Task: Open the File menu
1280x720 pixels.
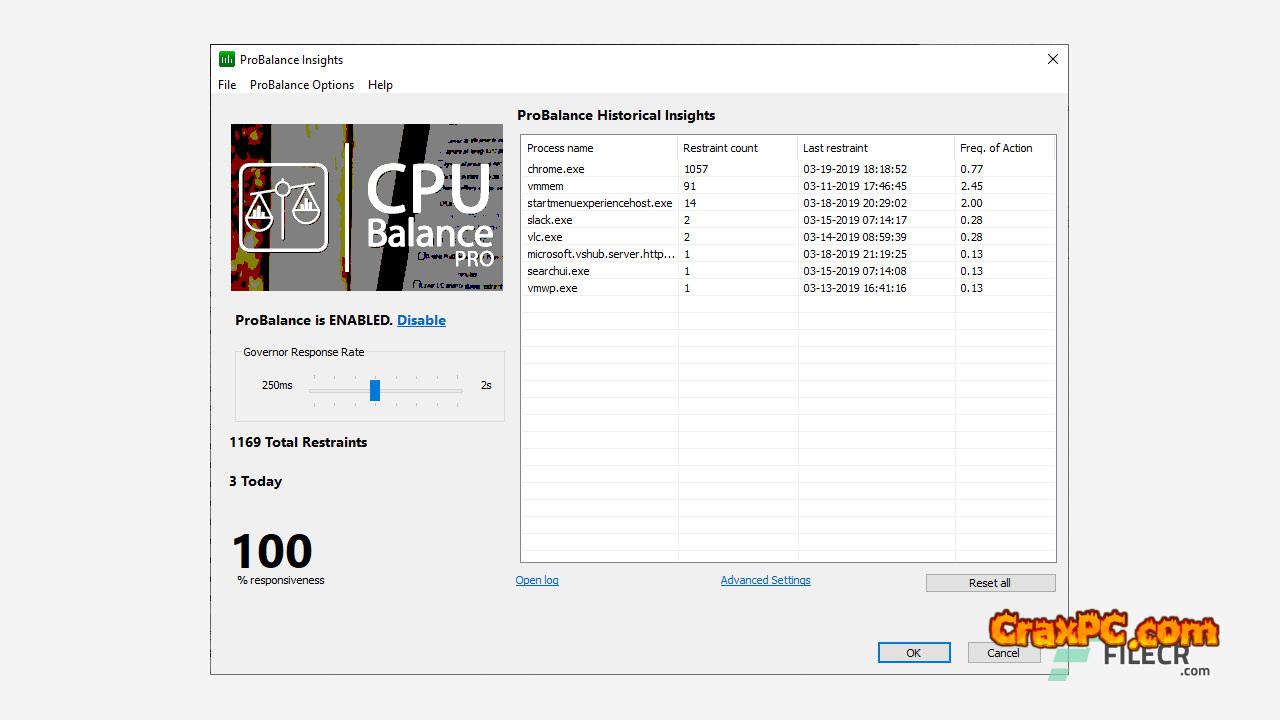Action: tap(227, 85)
